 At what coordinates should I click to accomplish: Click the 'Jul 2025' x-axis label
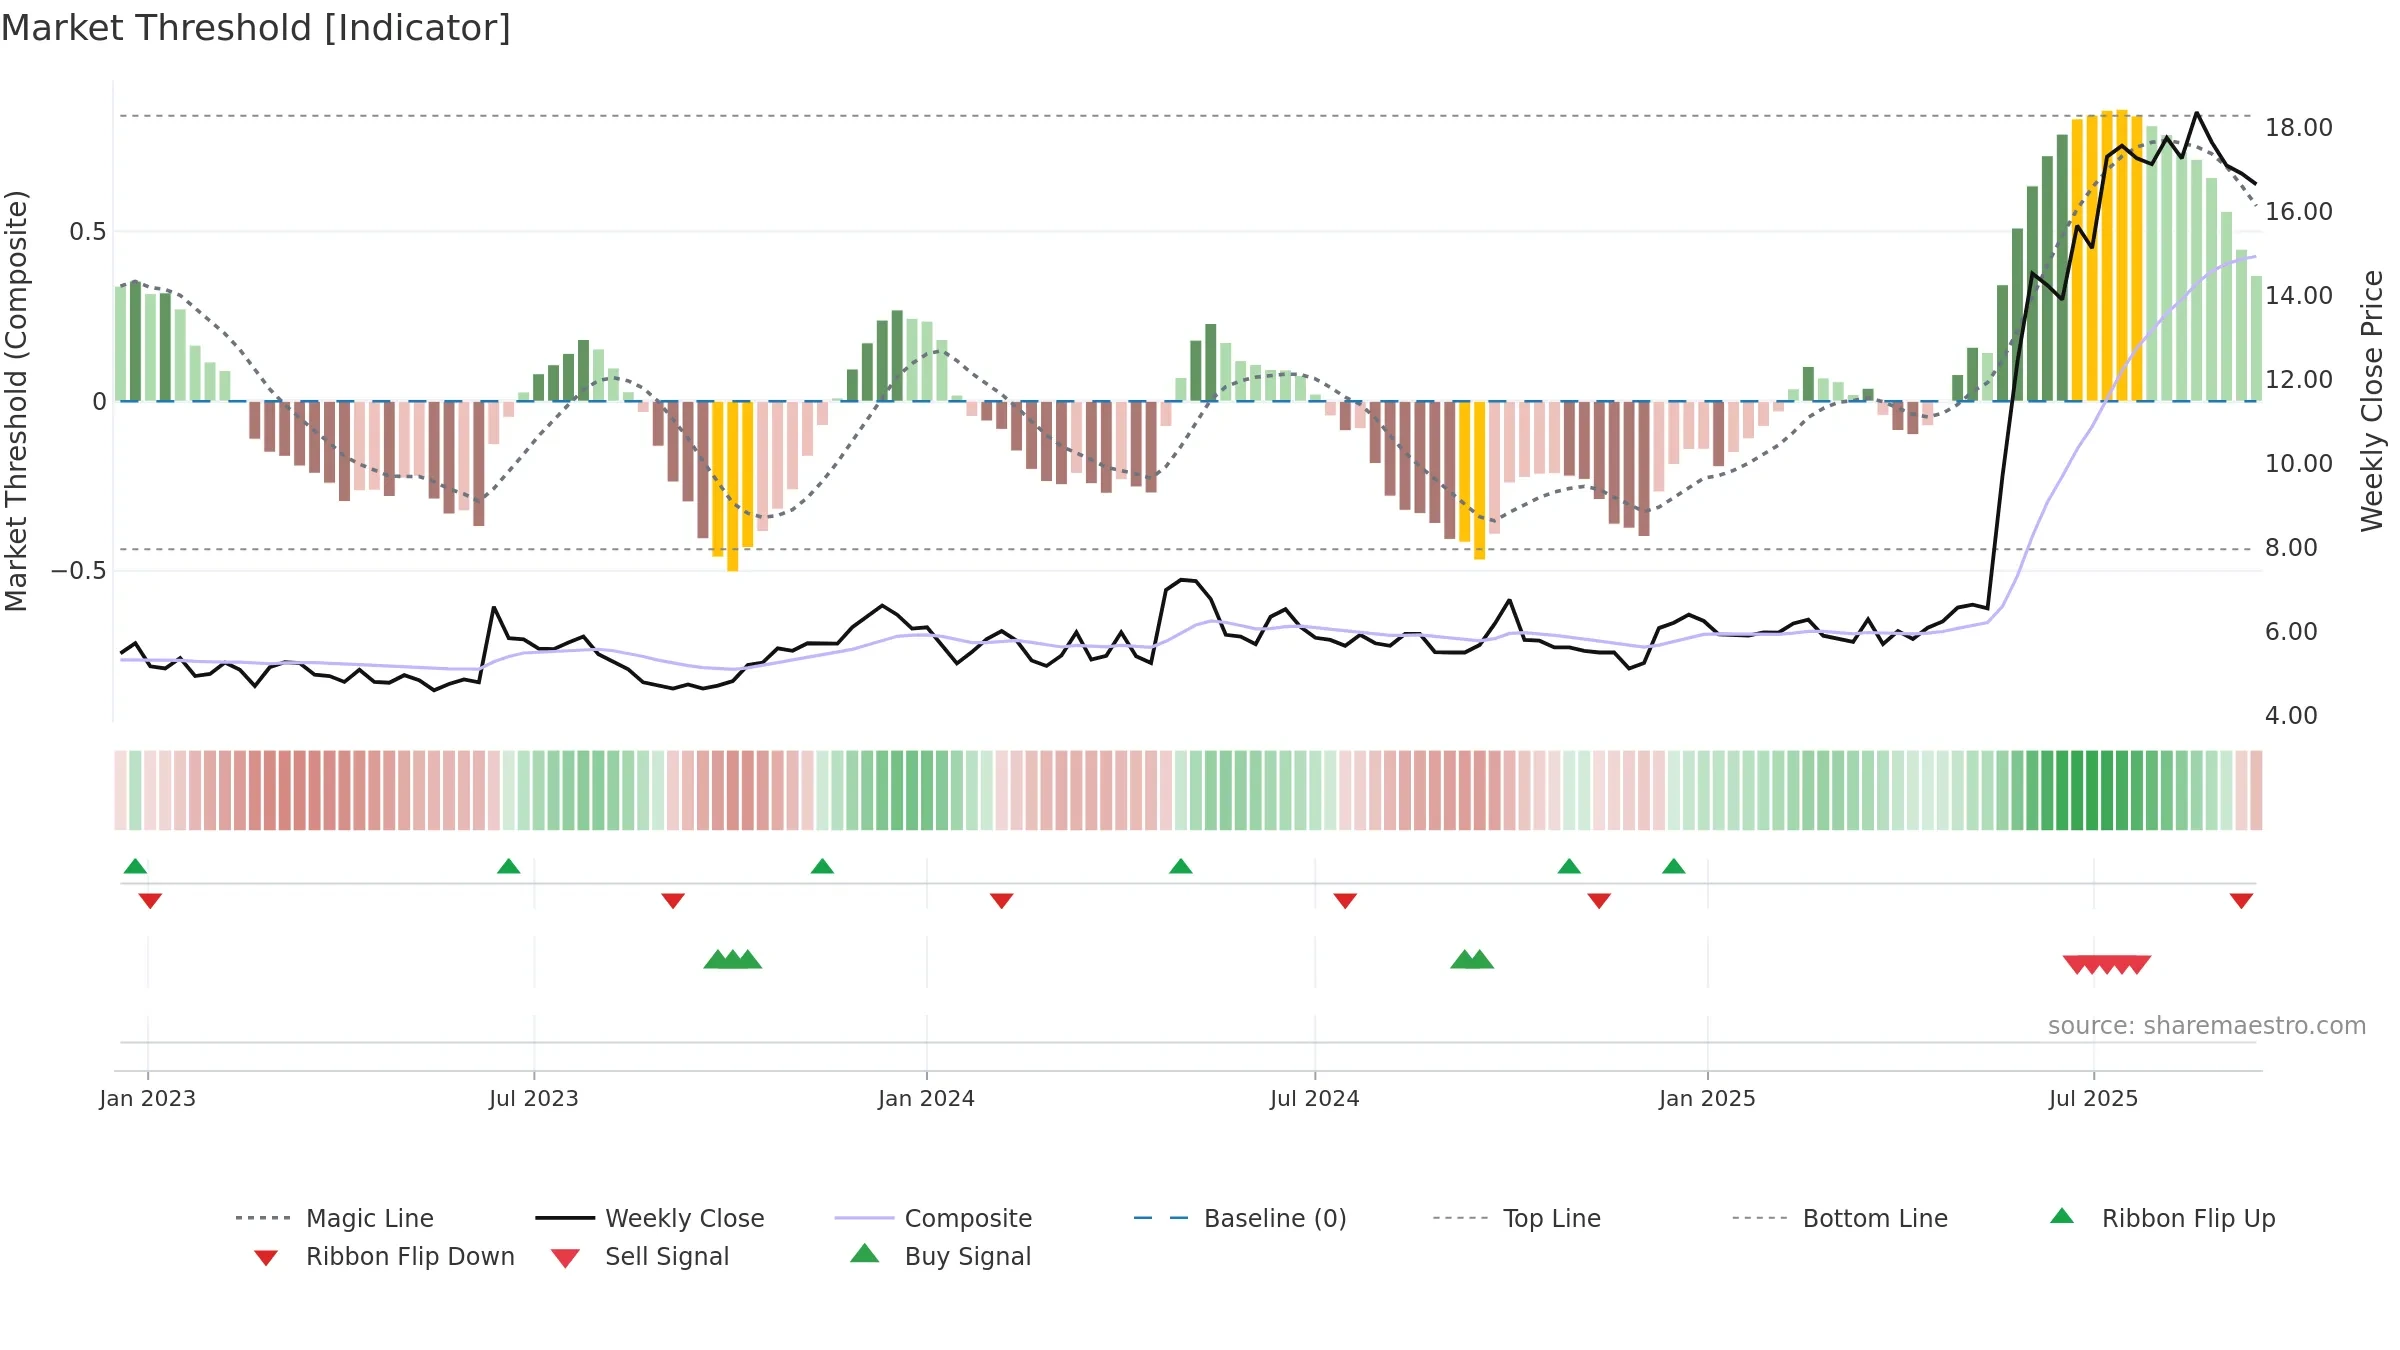tap(2094, 1099)
